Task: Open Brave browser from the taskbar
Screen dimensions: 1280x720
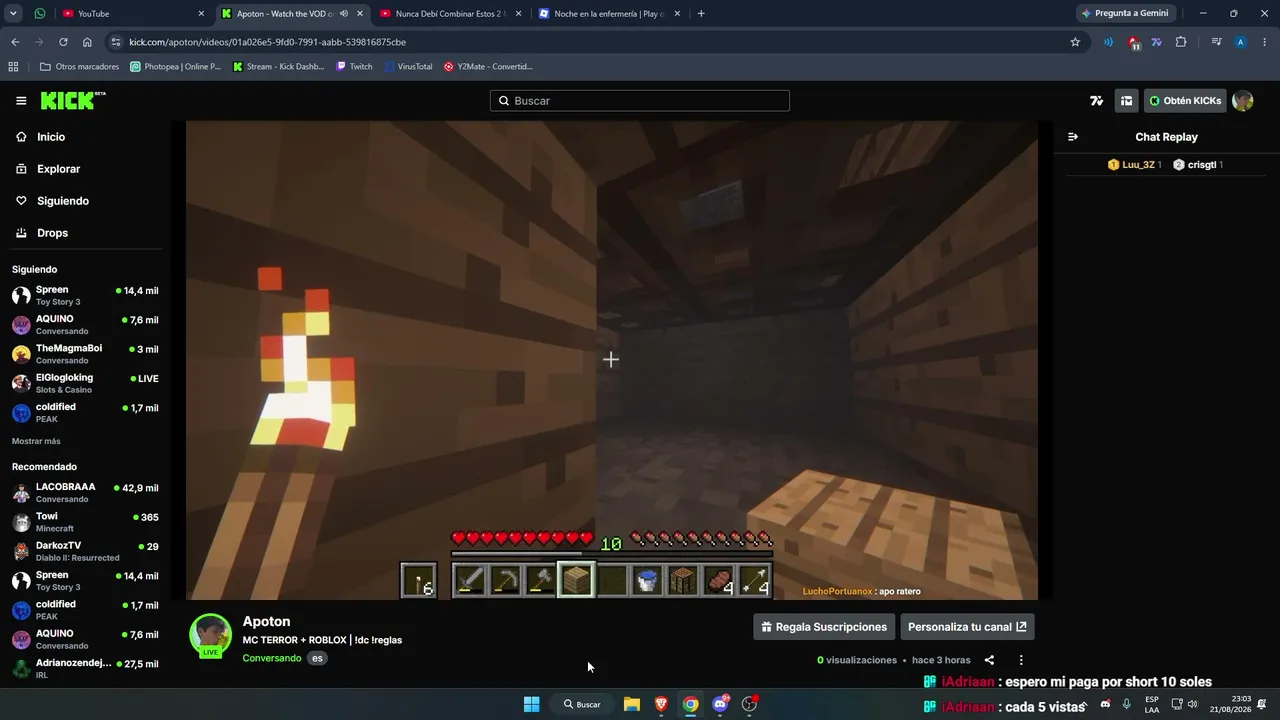Action: 661,704
